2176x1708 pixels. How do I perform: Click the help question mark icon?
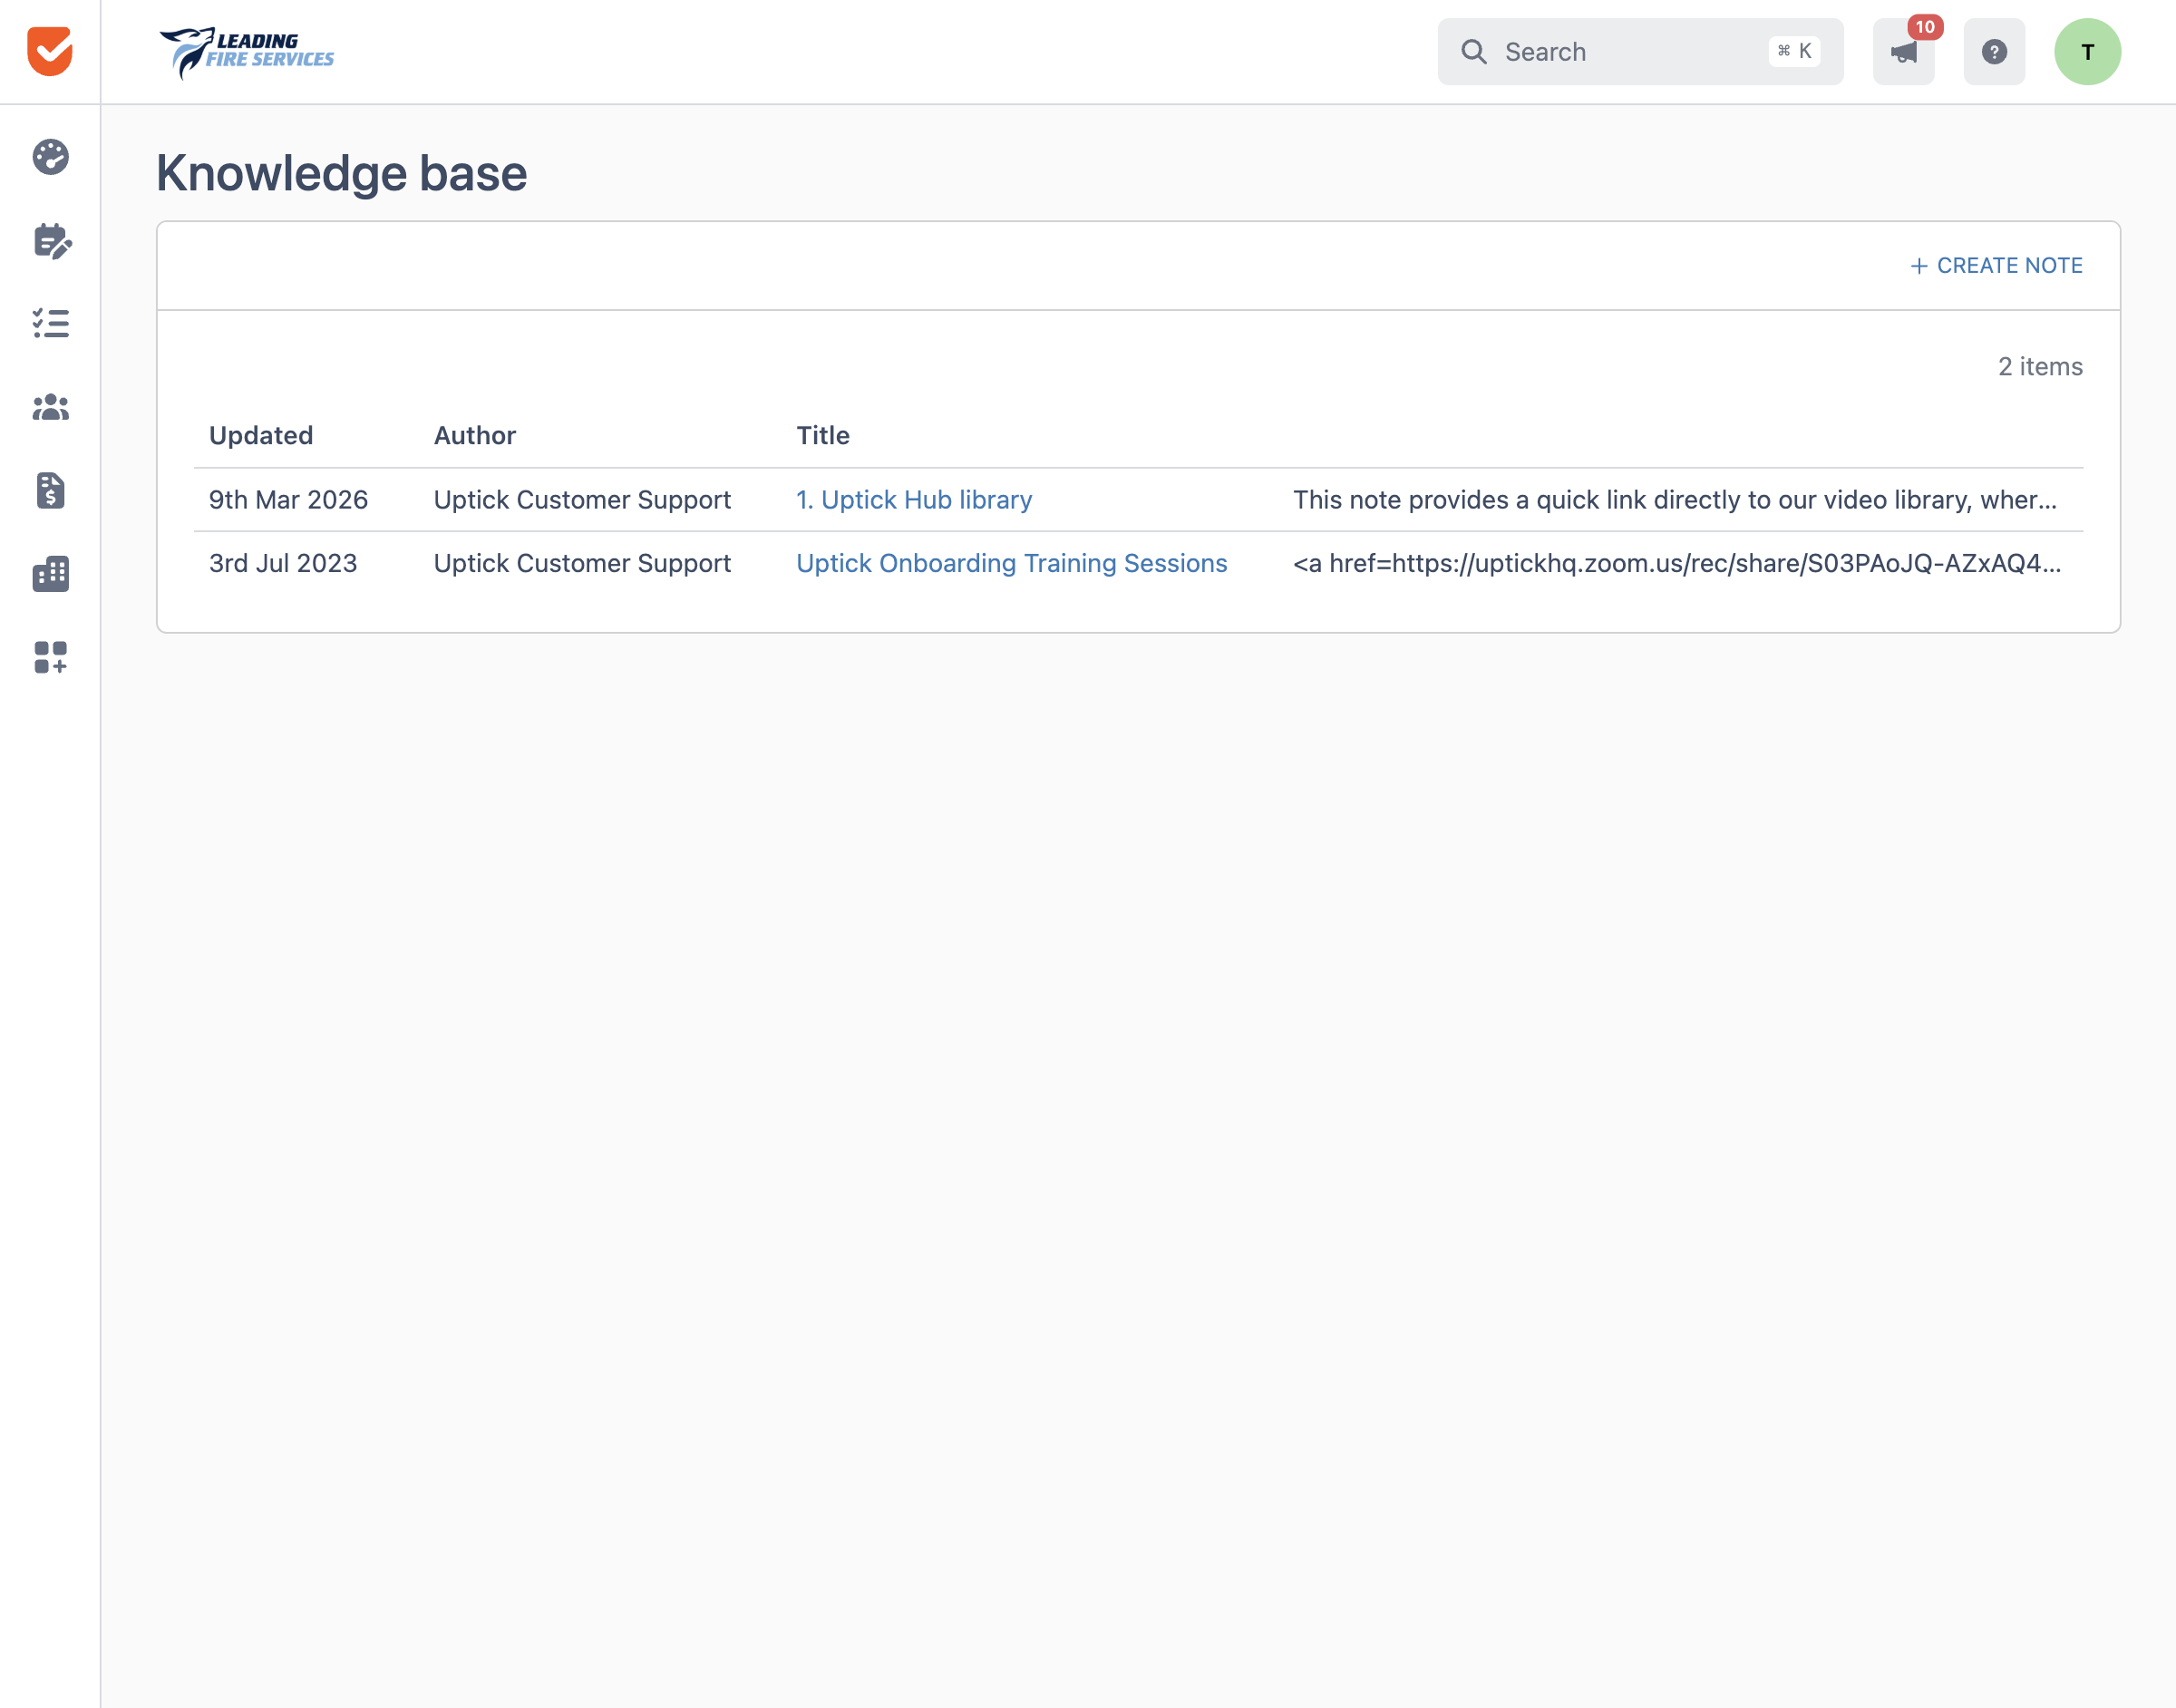(1994, 52)
